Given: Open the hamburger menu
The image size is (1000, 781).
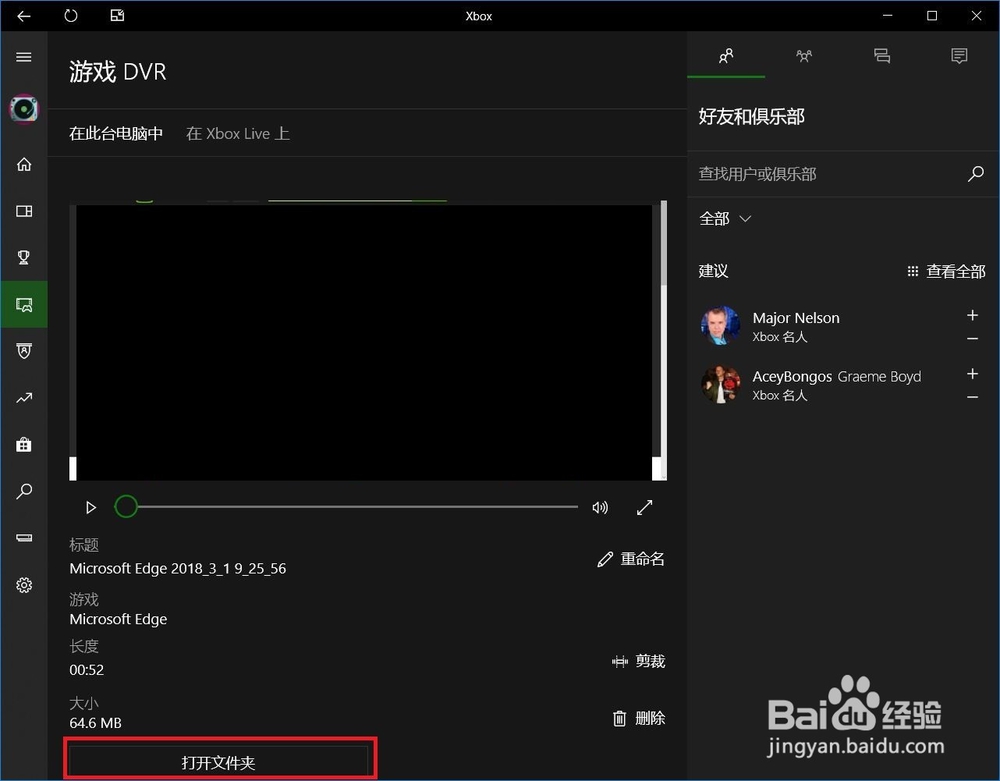Looking at the screenshot, I should pos(24,57).
